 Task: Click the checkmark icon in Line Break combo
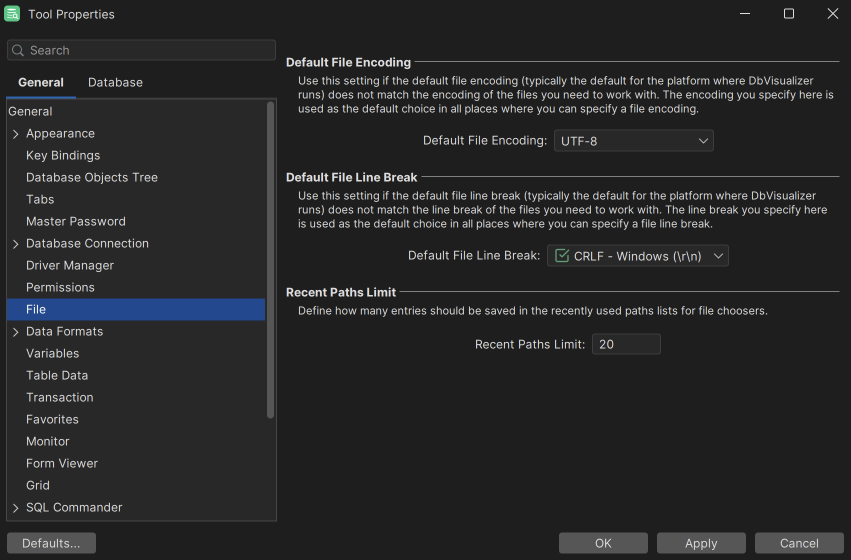pyautogui.click(x=562, y=256)
